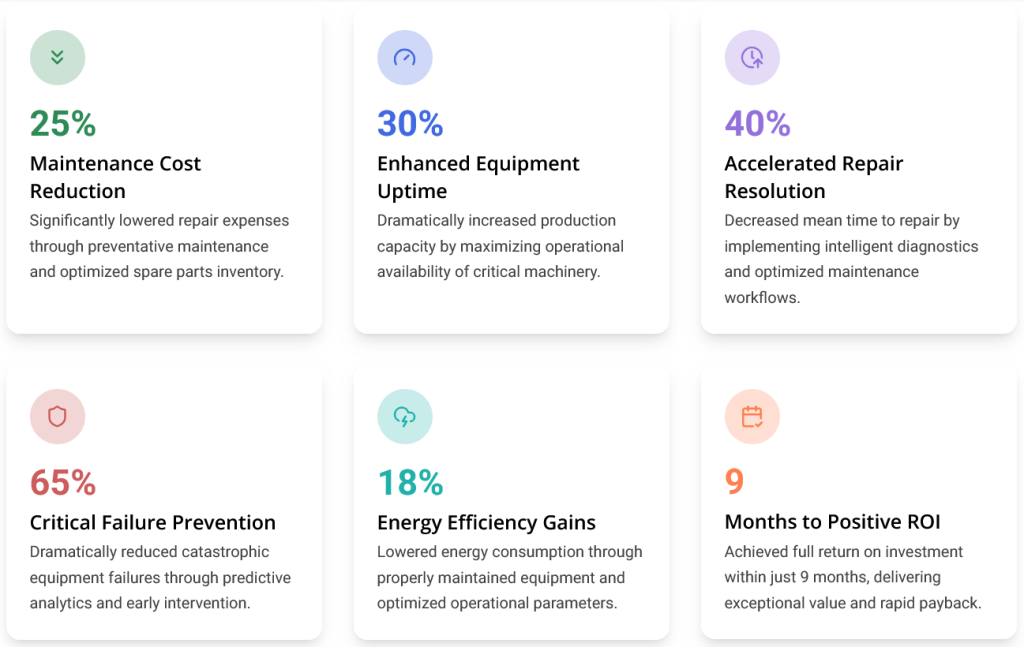The width and height of the screenshot is (1024, 647).
Task: Click the purple clock icon
Action: click(x=752, y=57)
